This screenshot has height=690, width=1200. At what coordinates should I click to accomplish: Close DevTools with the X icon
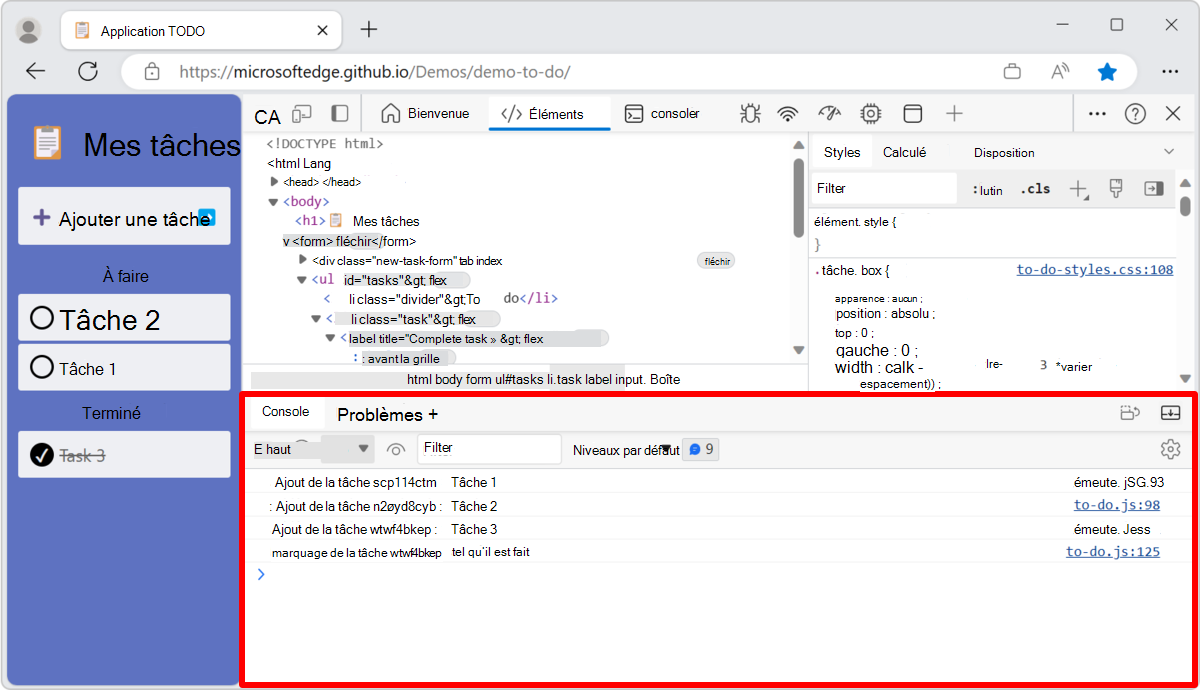(1174, 114)
